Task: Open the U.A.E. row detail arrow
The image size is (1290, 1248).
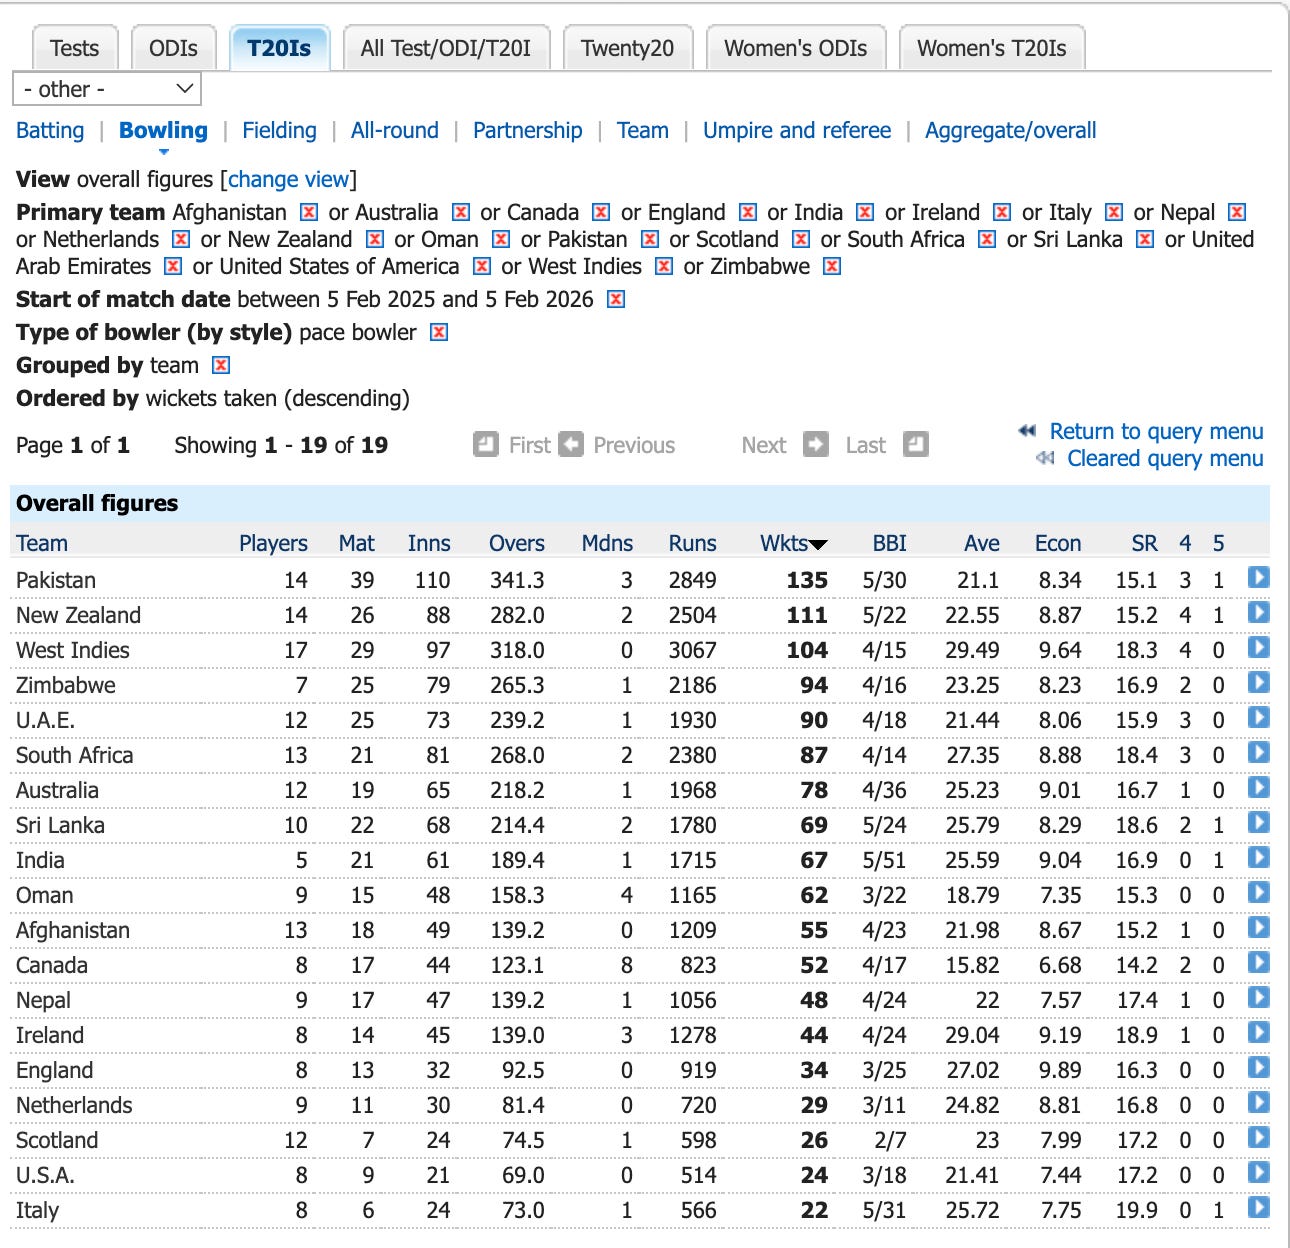Action: point(1259,718)
